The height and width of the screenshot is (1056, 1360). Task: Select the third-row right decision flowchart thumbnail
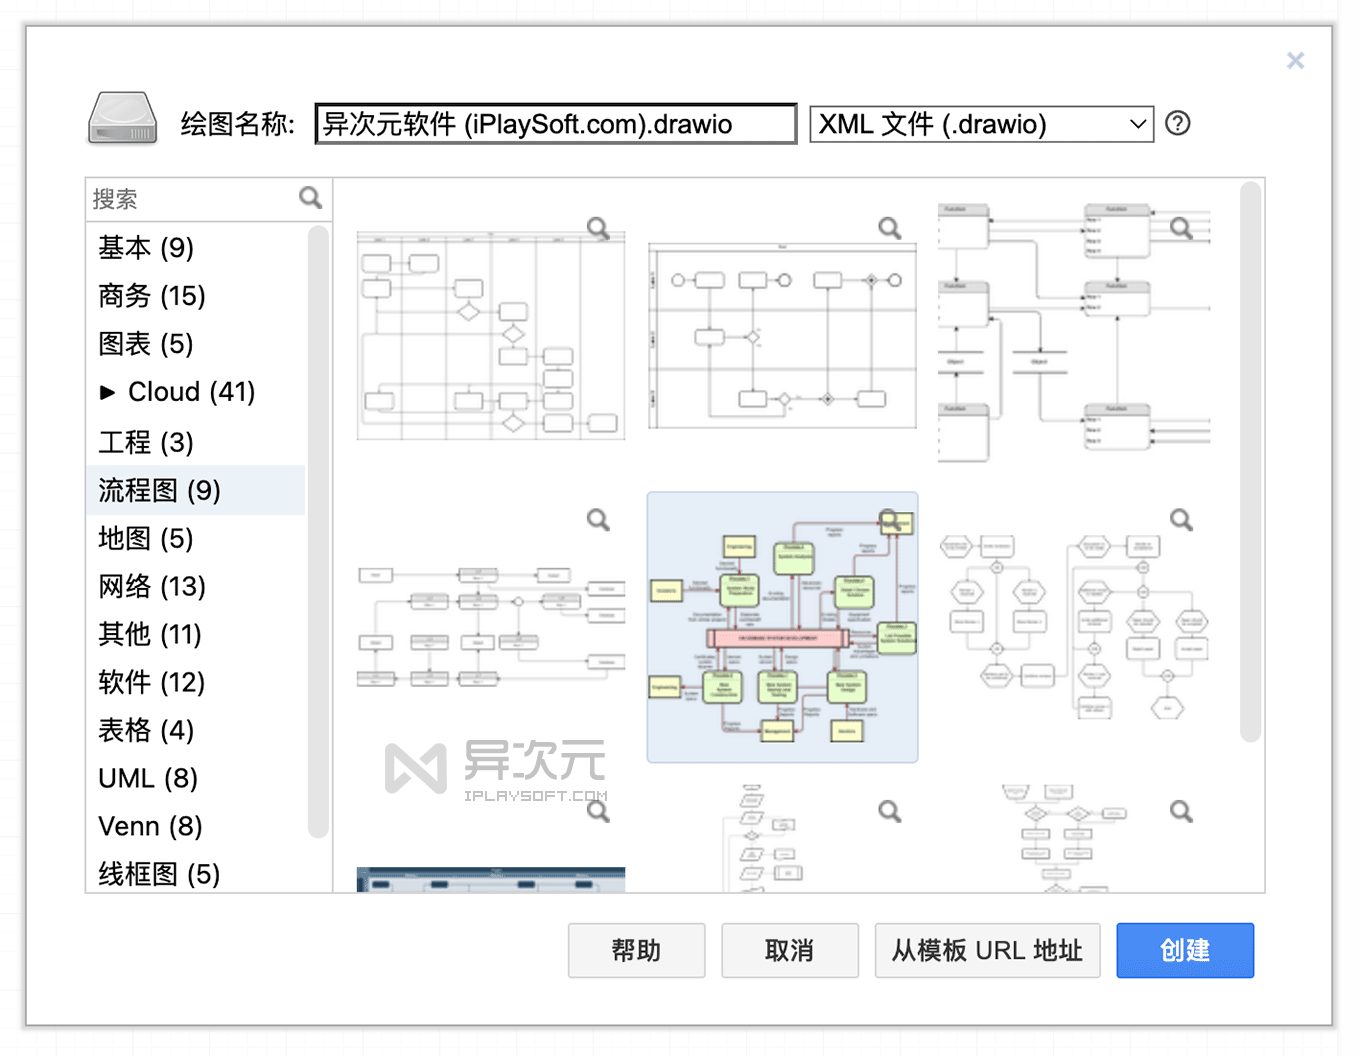click(1062, 838)
